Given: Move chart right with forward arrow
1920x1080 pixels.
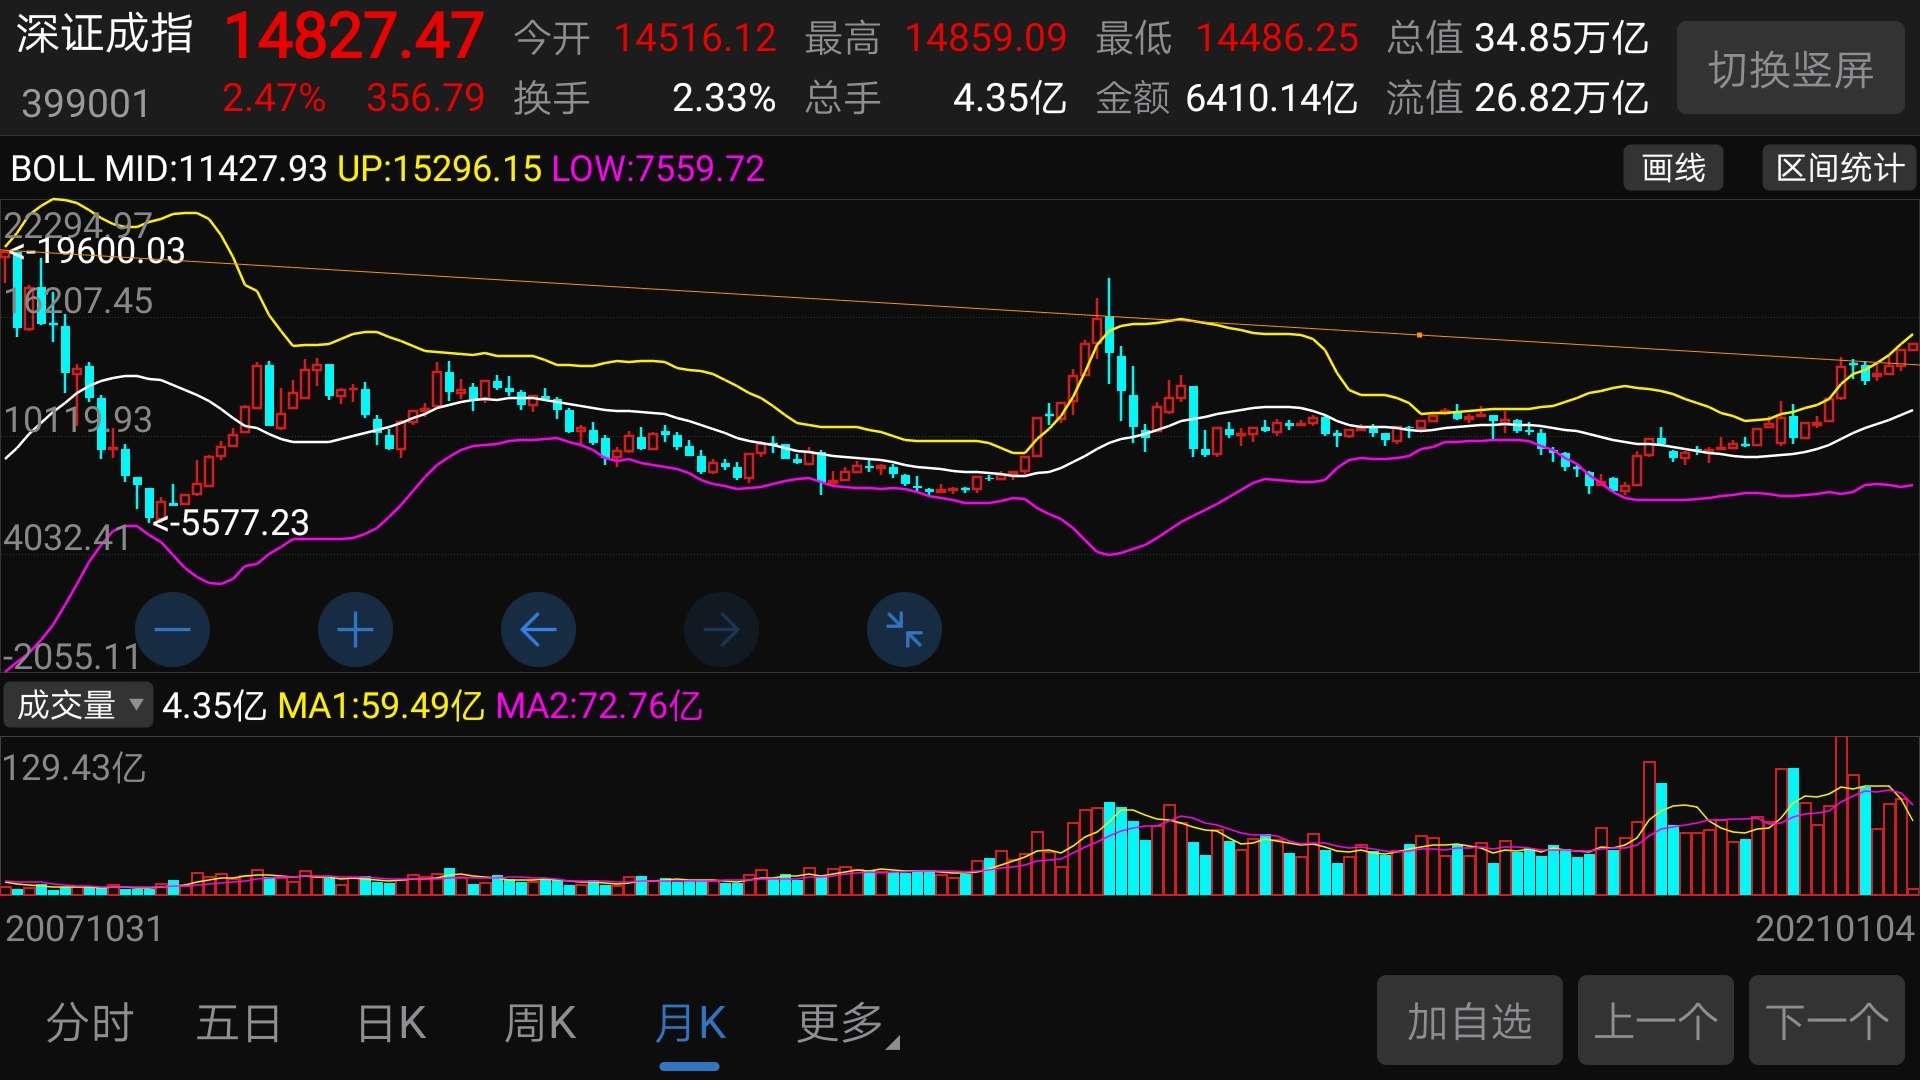Looking at the screenshot, I should tap(721, 630).
